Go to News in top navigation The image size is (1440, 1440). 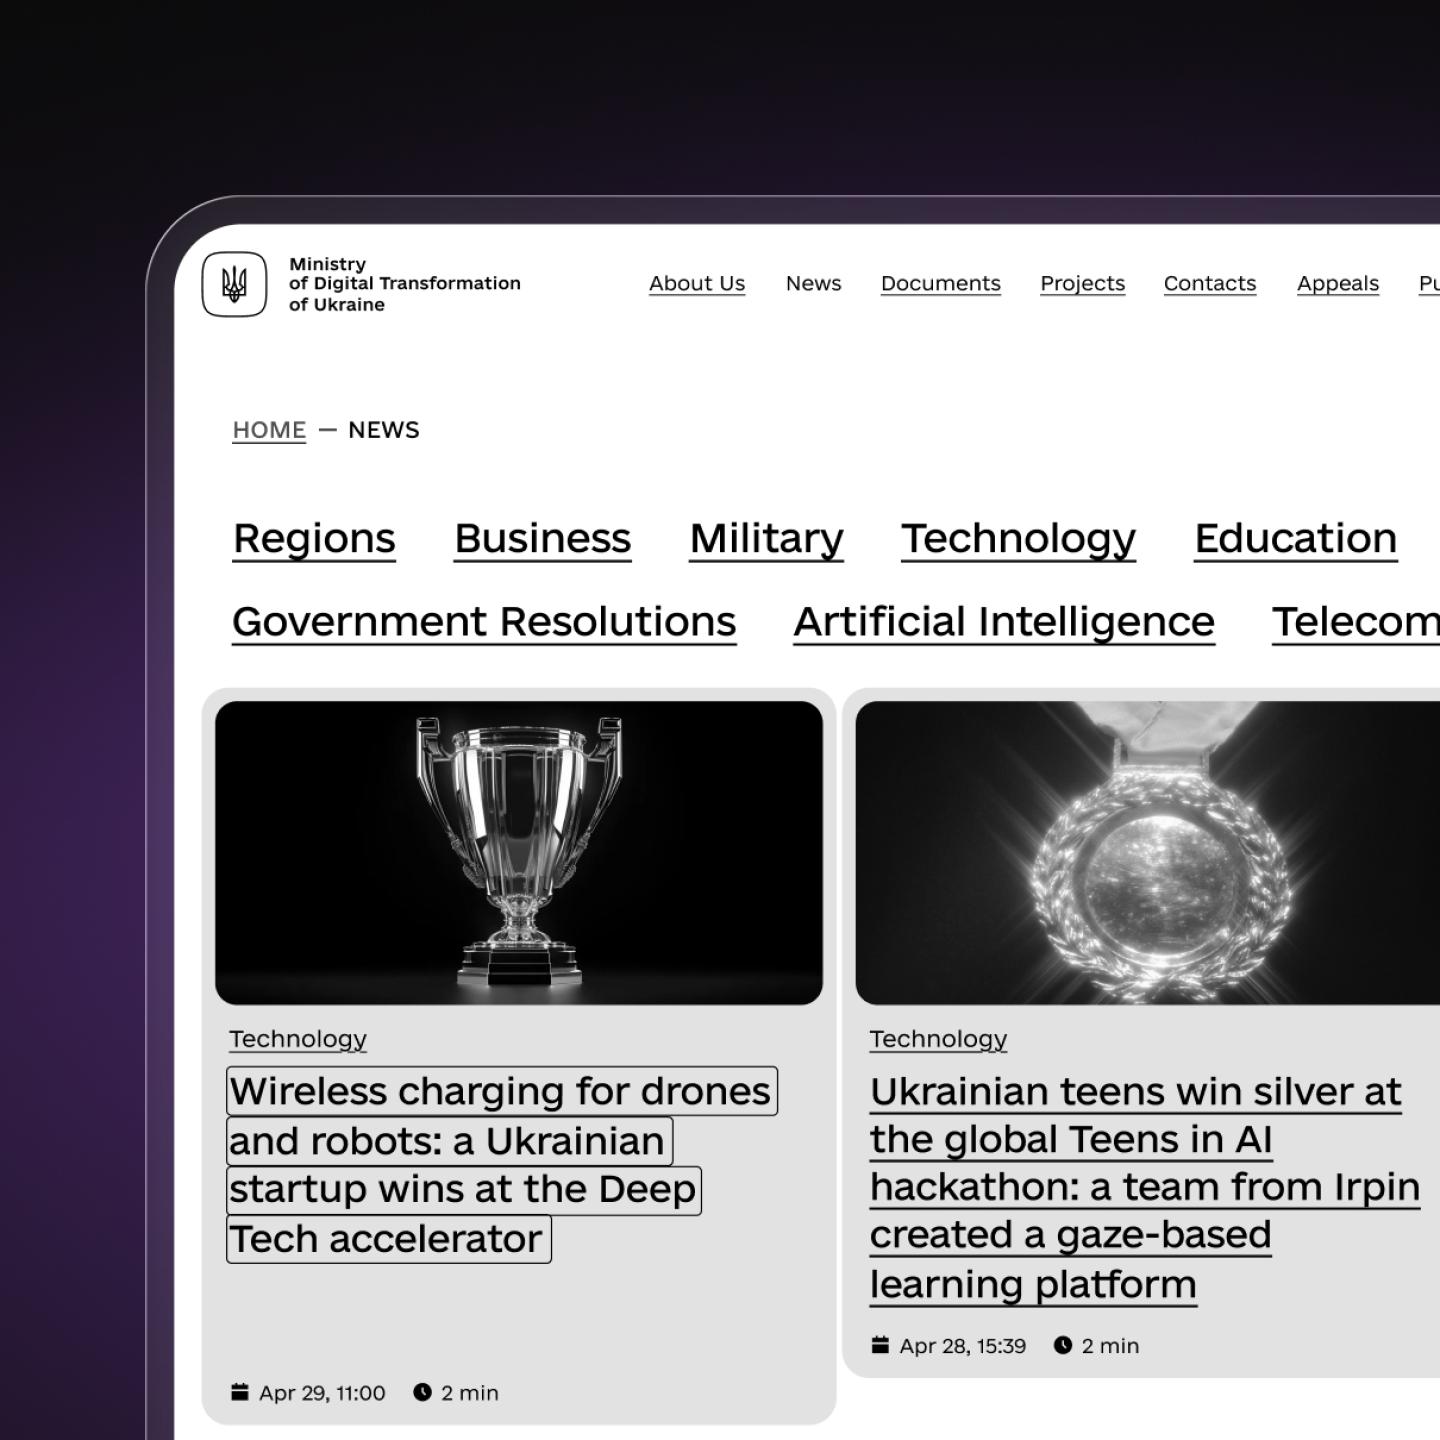coord(813,283)
